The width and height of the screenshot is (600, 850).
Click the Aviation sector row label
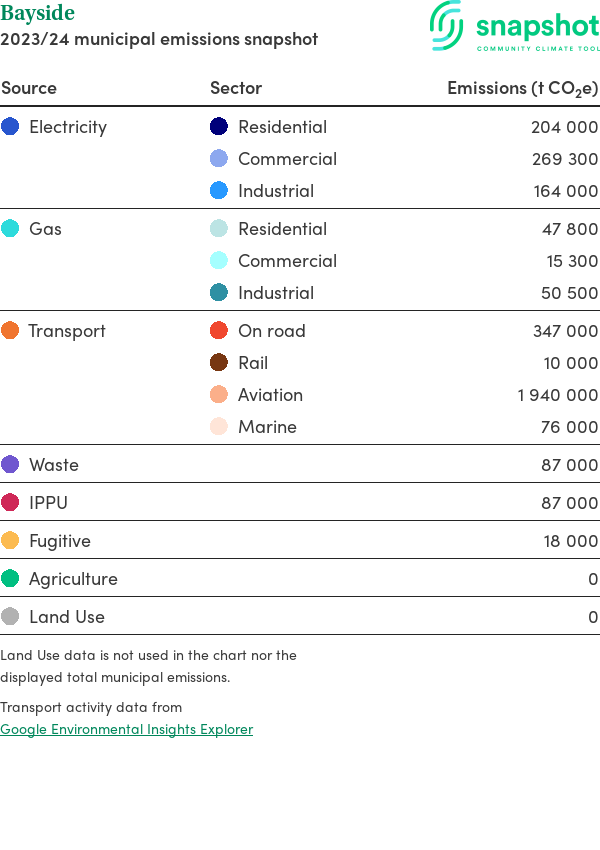point(270,395)
